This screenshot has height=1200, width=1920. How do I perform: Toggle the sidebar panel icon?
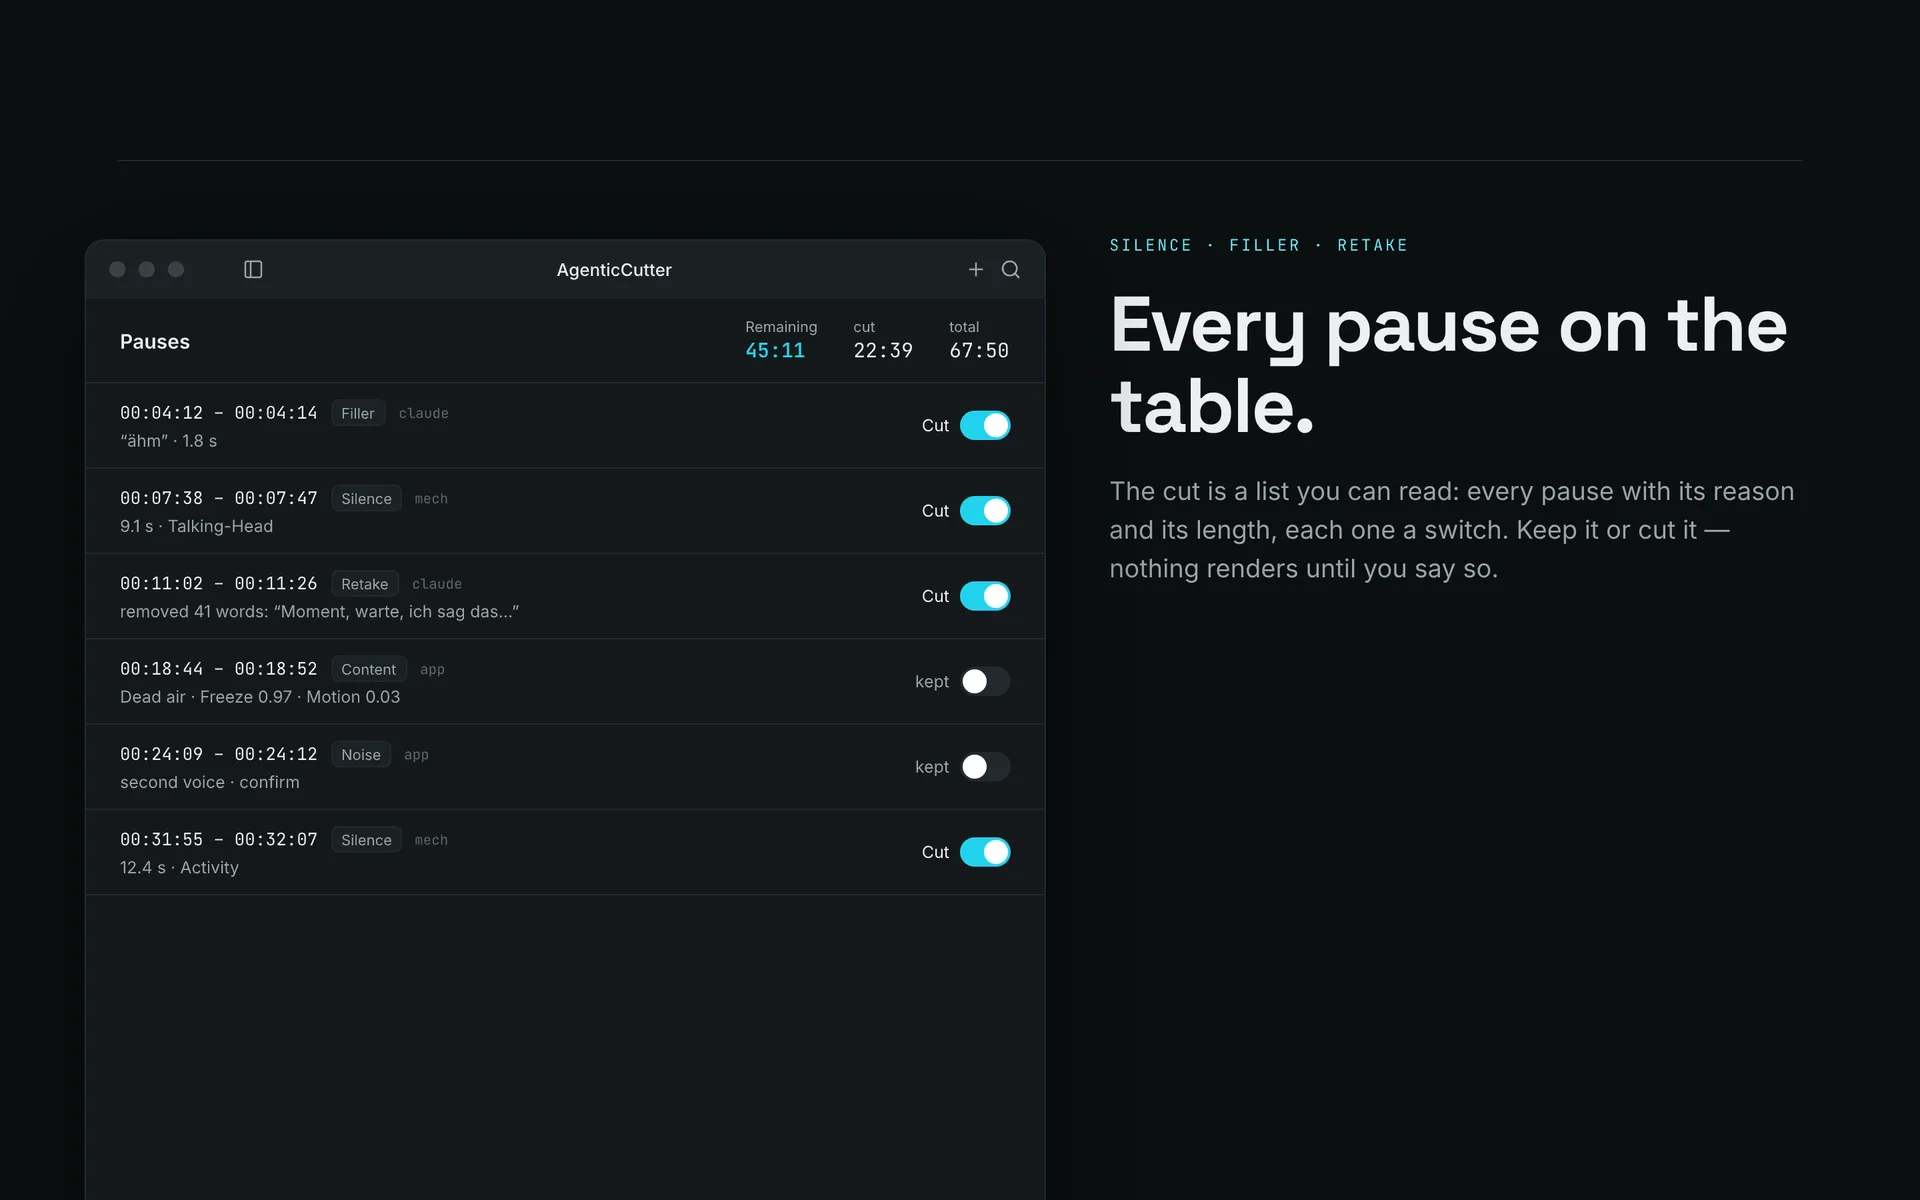253,270
